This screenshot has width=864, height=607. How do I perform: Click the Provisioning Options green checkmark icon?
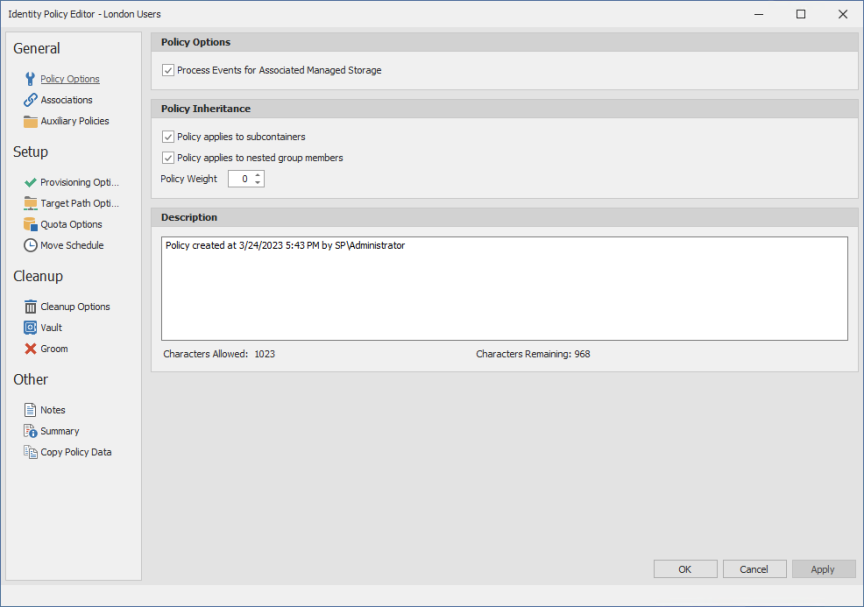pyautogui.click(x=30, y=182)
